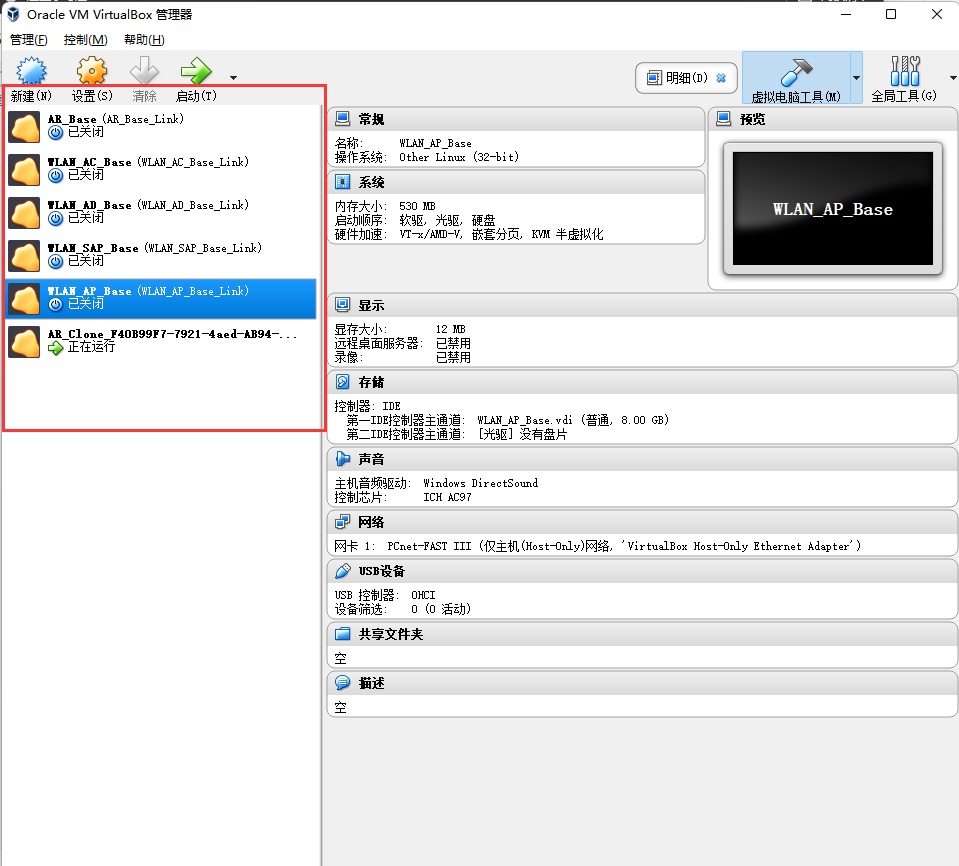Click the running AR_Clone machine icon
This screenshot has height=866, width=959.
pos(23,340)
